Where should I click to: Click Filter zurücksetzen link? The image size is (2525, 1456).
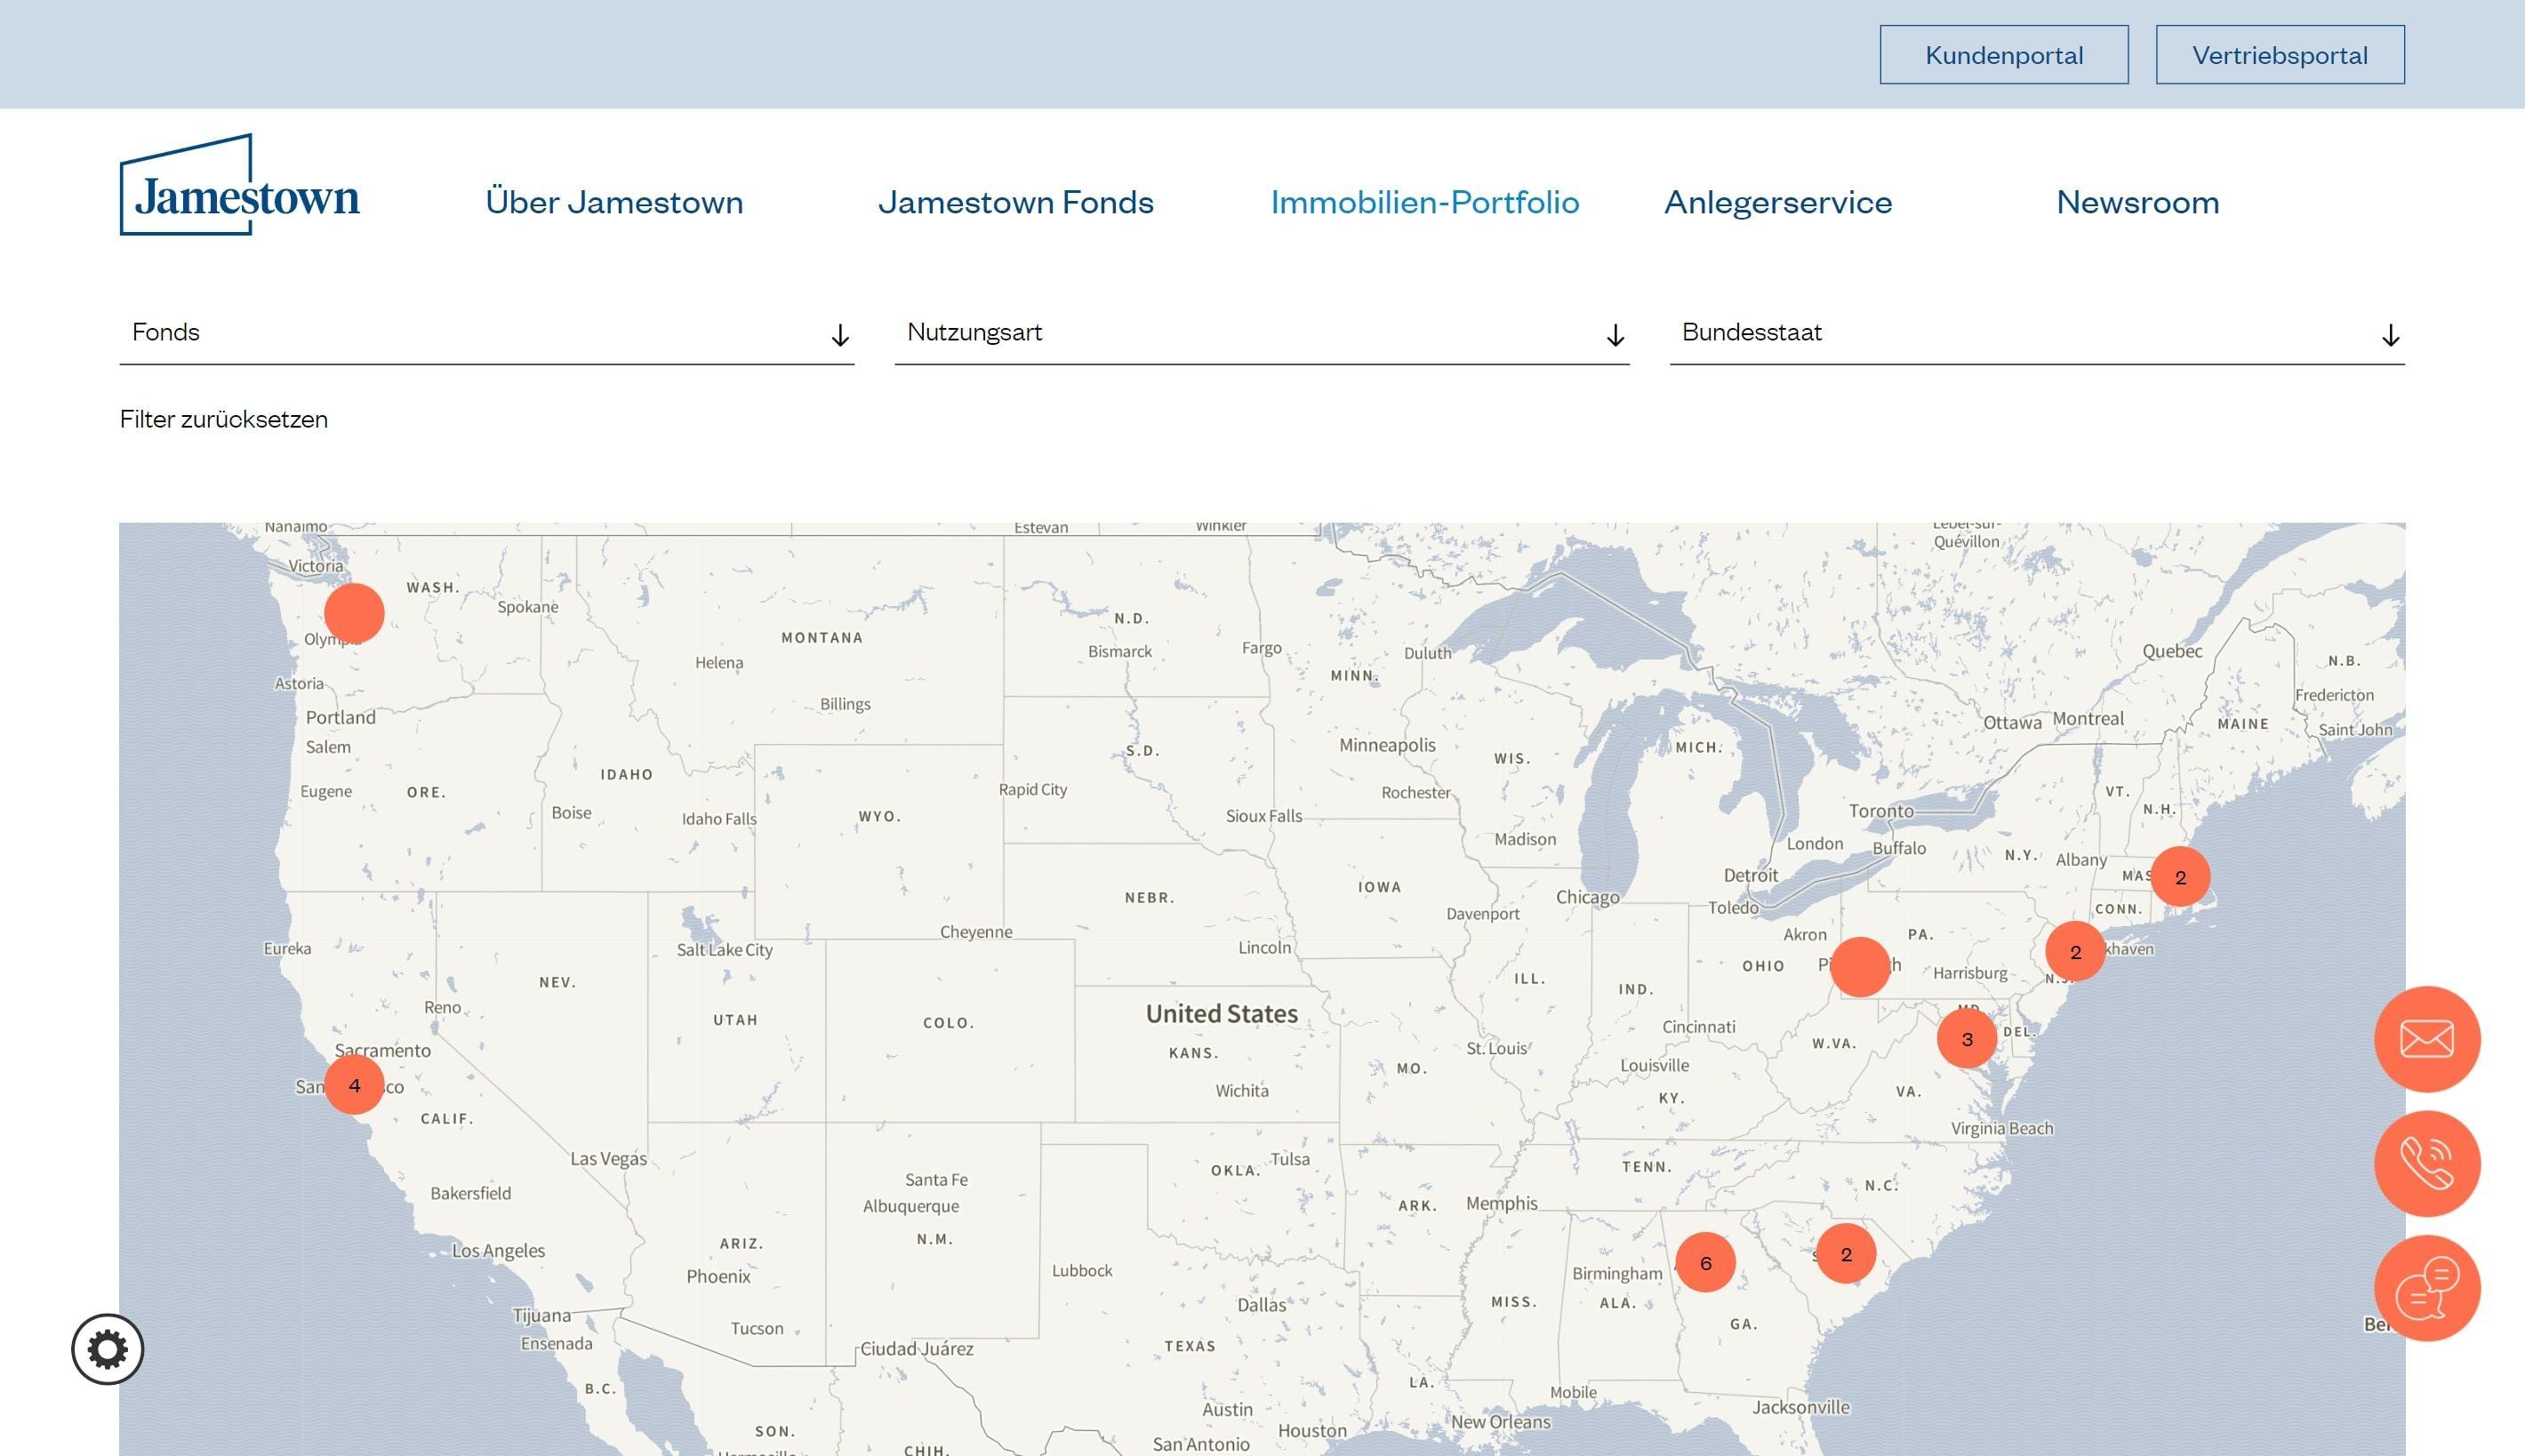[224, 419]
